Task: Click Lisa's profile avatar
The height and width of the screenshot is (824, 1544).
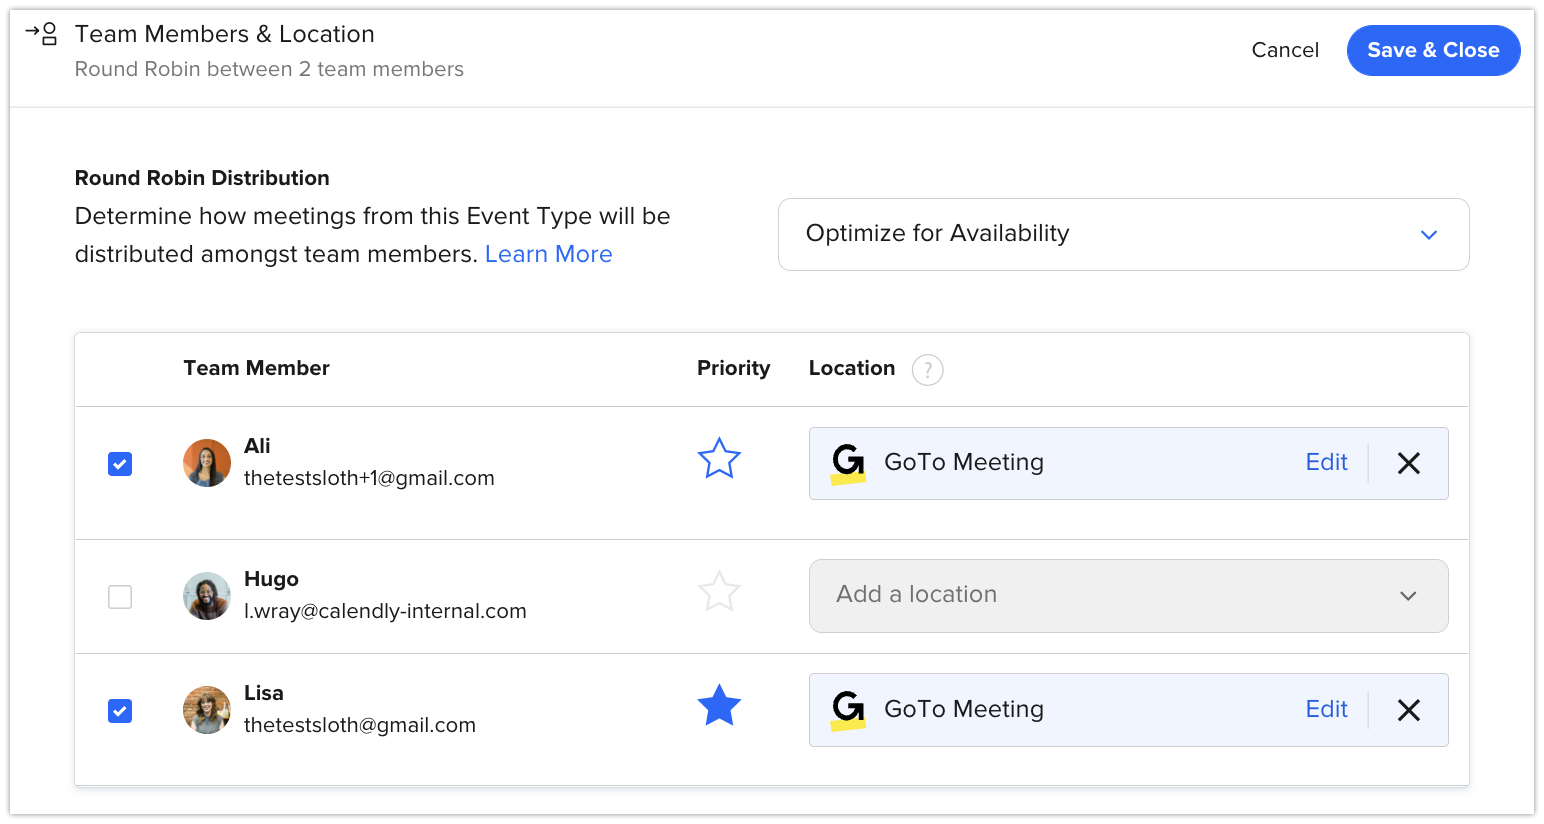Action: point(207,710)
